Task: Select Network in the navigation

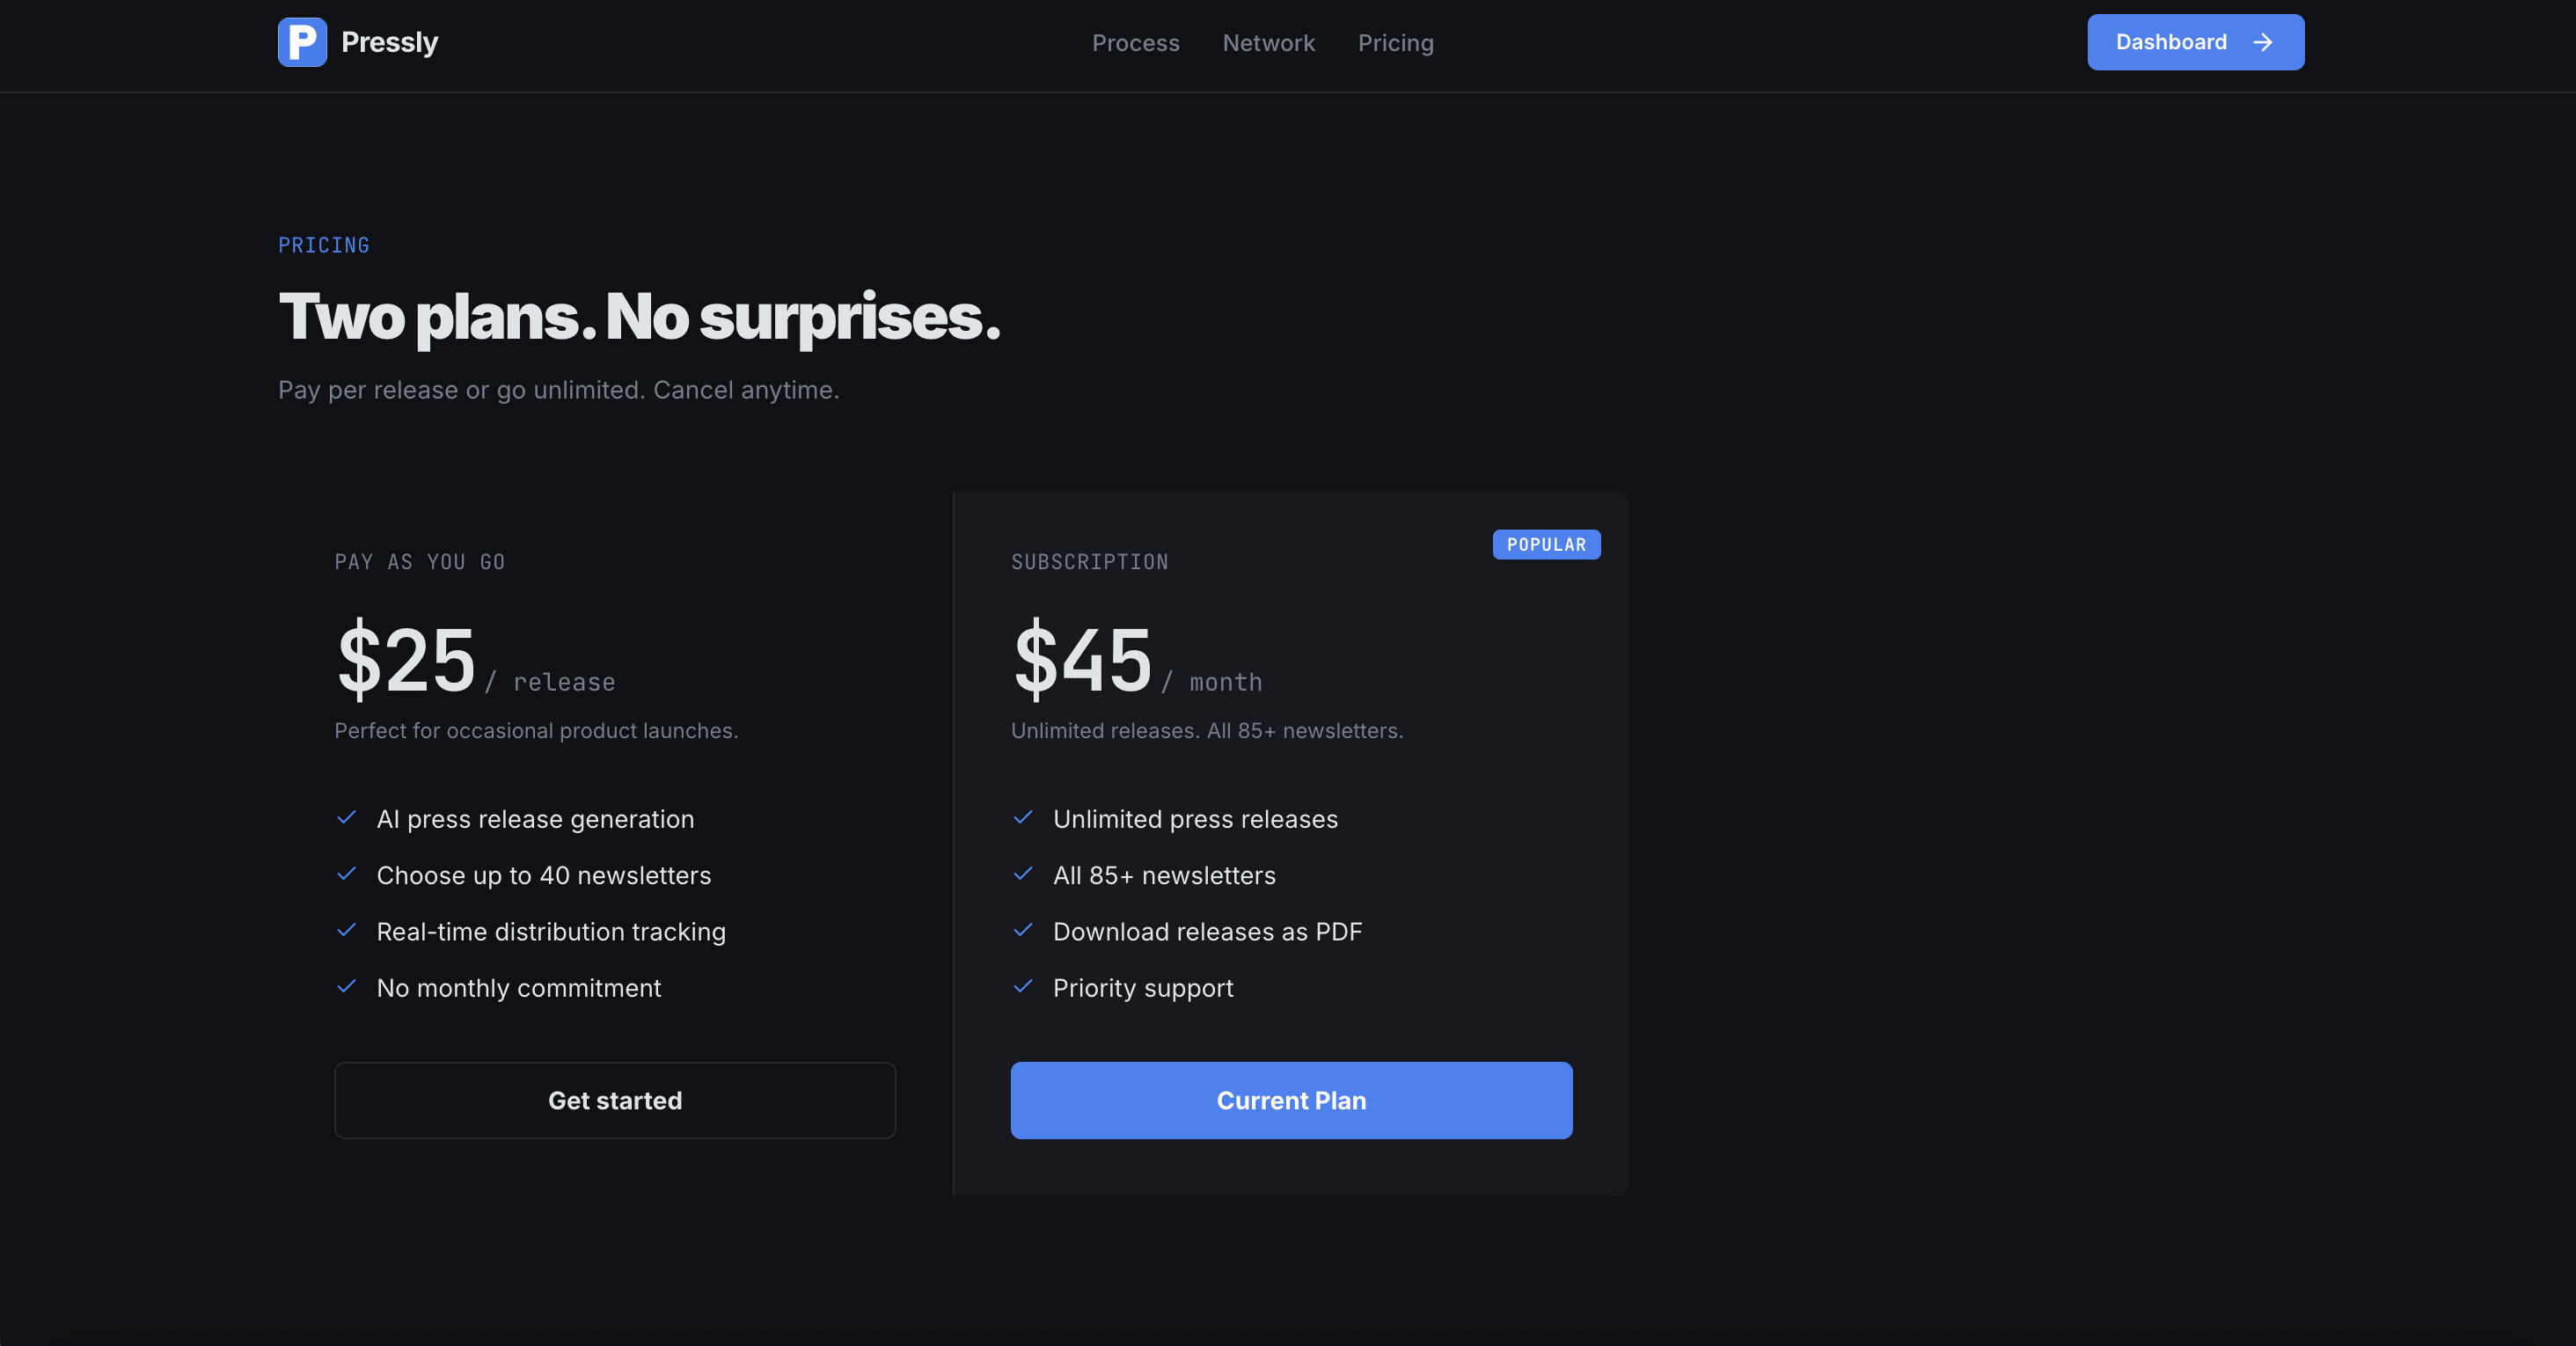Action: pos(1268,42)
